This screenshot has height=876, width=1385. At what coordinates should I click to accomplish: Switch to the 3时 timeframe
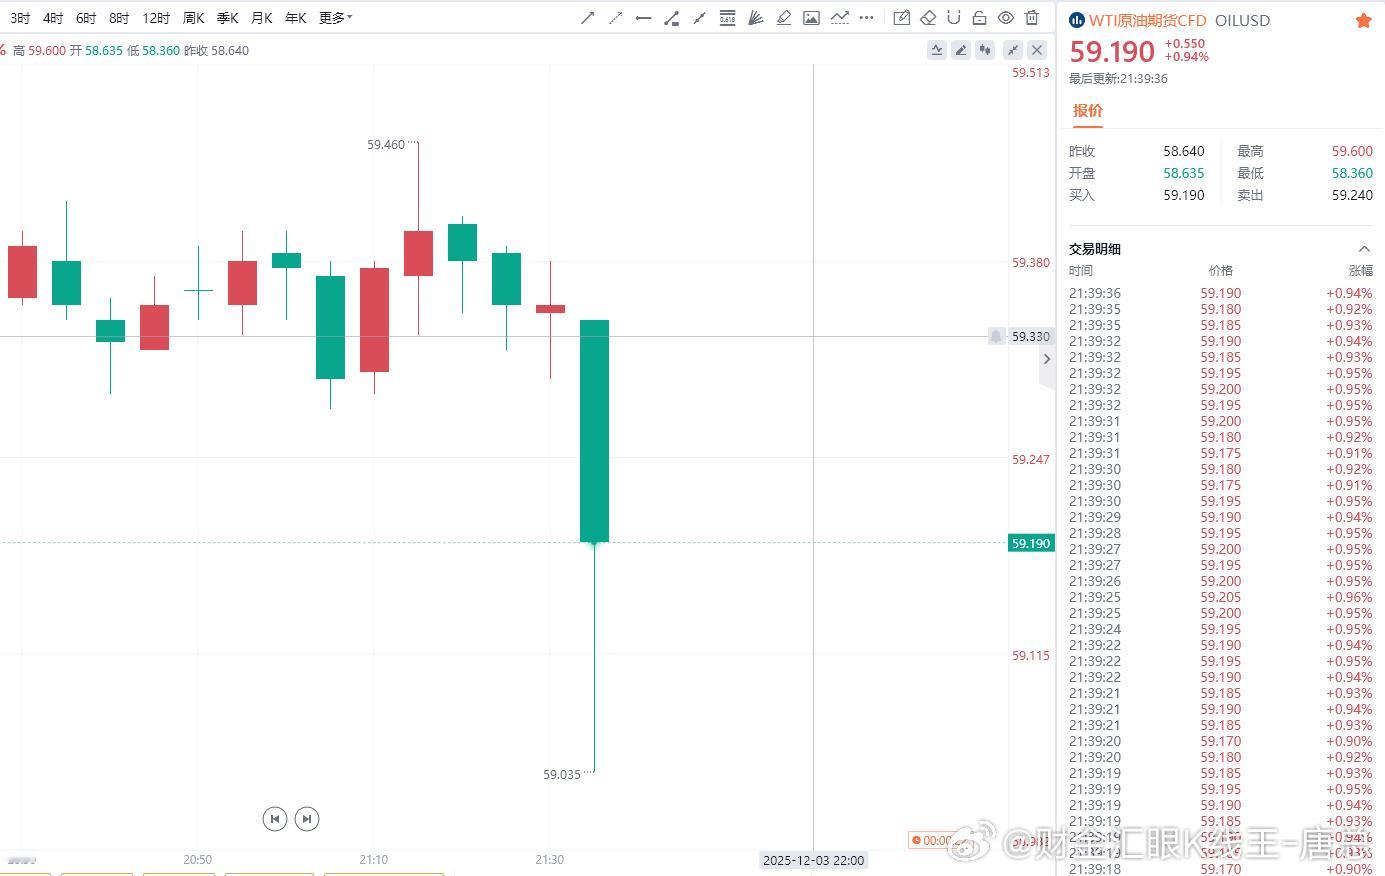pyautogui.click(x=20, y=18)
